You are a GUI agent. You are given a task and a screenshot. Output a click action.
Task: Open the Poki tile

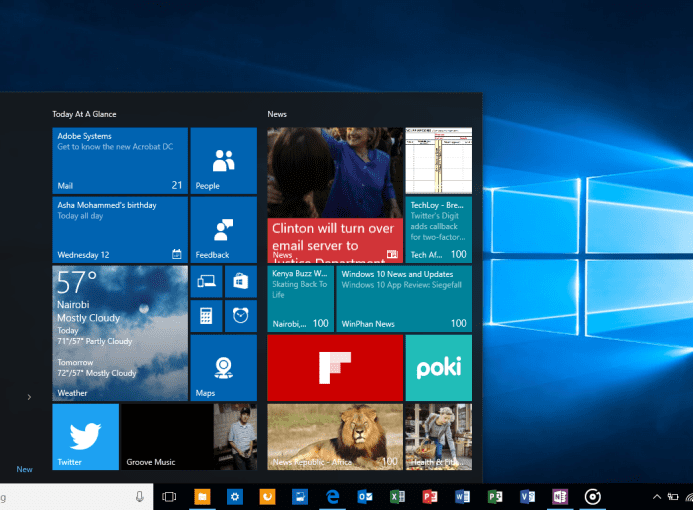pyautogui.click(x=439, y=368)
